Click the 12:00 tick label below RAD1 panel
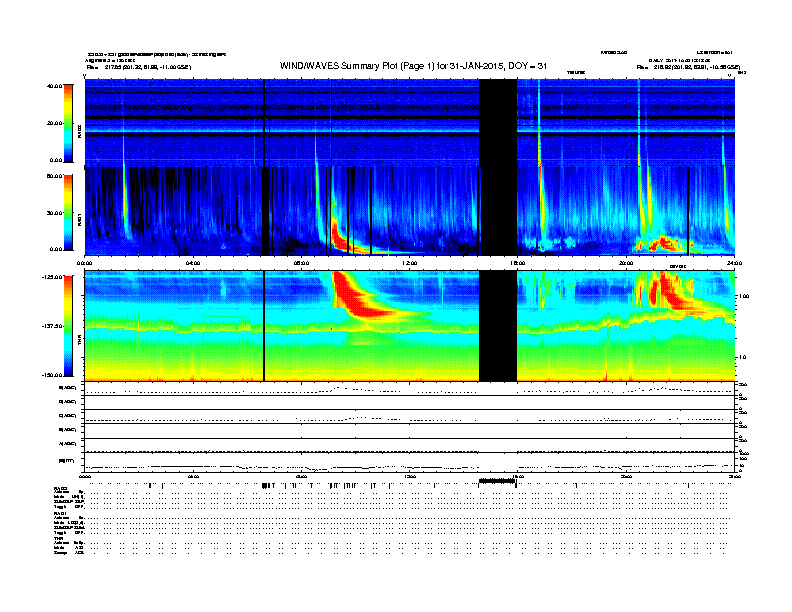The width and height of the screenshot is (792, 612). [409, 263]
